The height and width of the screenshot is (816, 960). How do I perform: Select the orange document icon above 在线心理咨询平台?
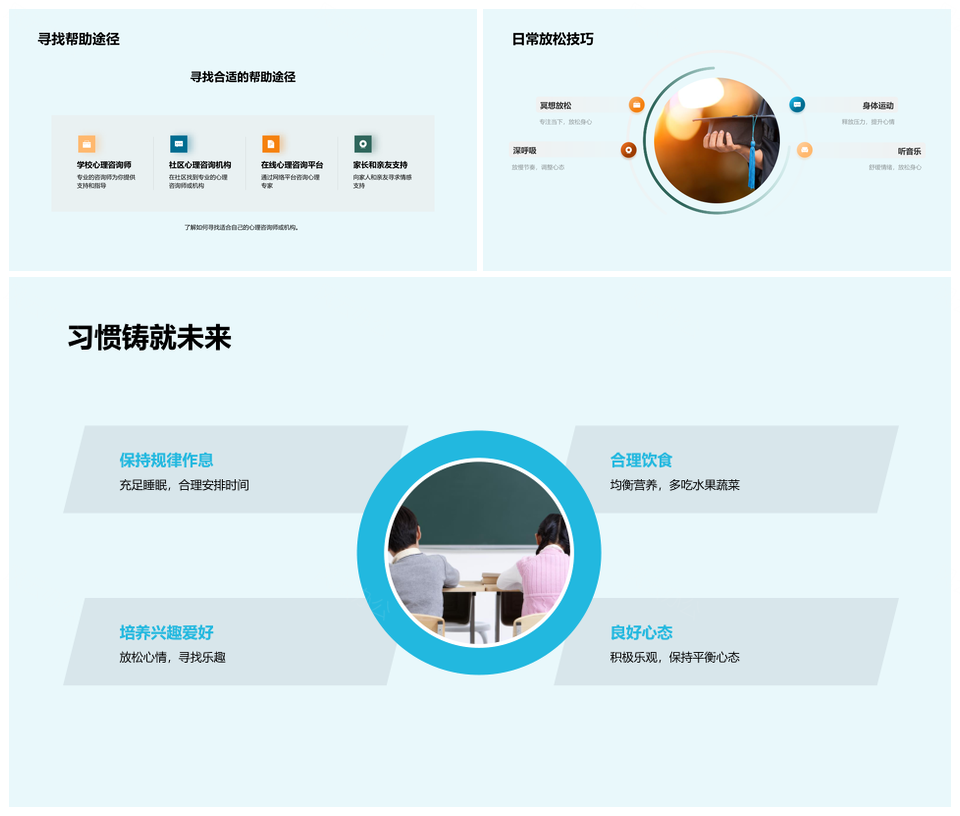[x=271, y=144]
